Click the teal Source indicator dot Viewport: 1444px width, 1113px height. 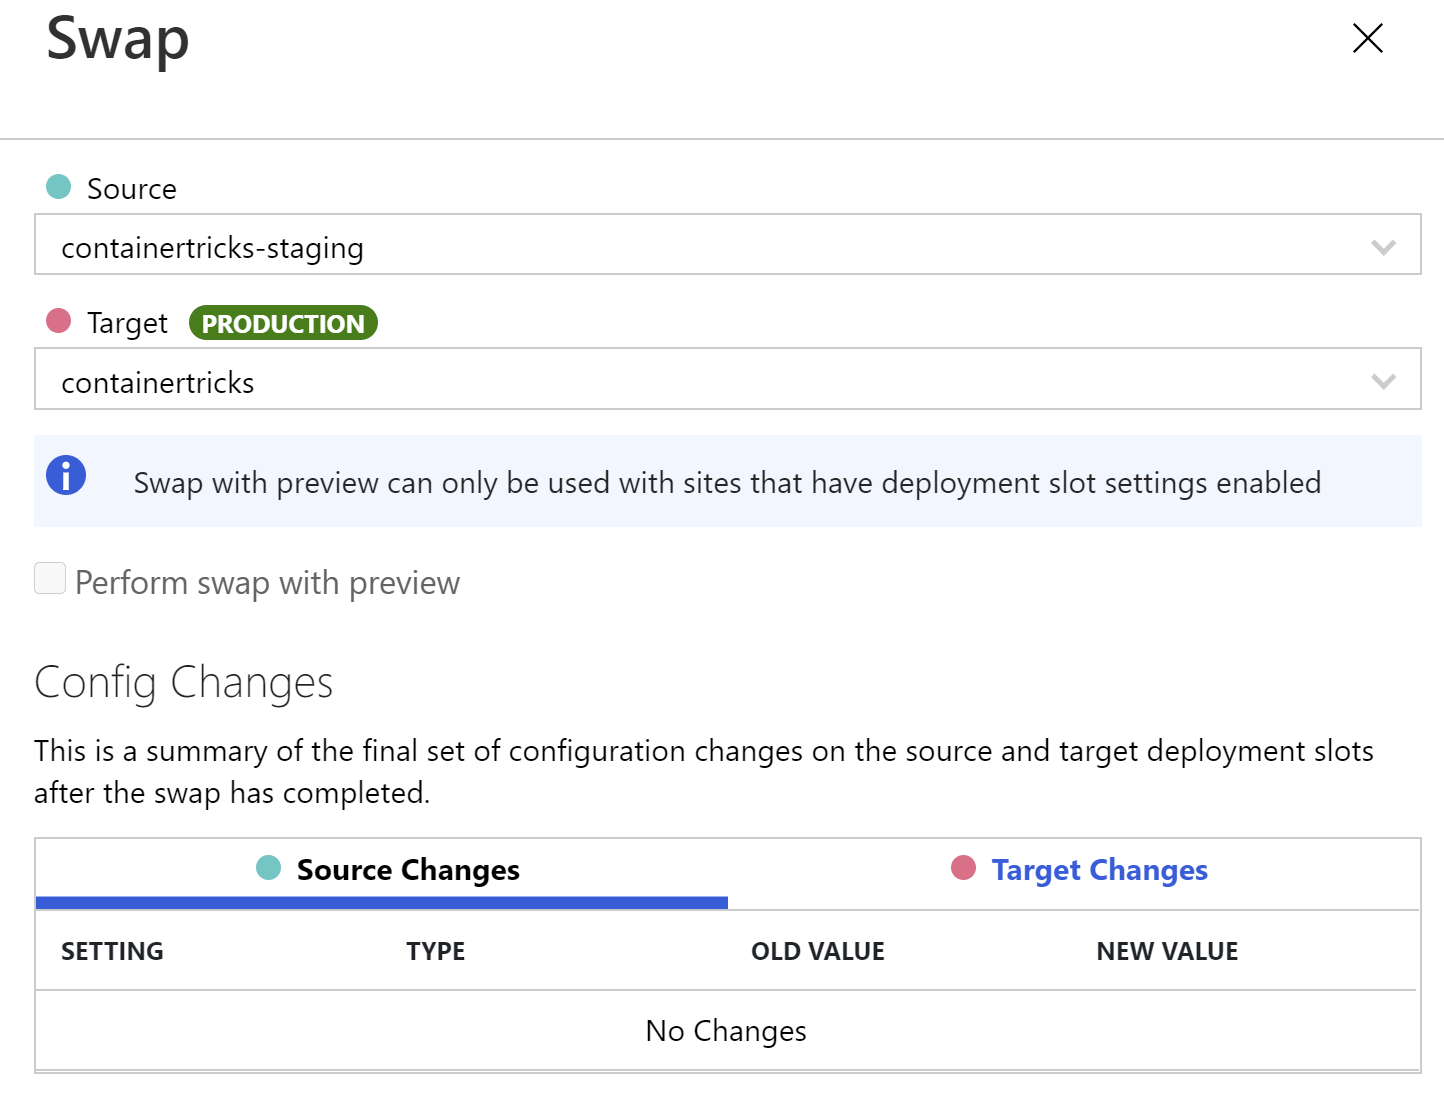59,186
